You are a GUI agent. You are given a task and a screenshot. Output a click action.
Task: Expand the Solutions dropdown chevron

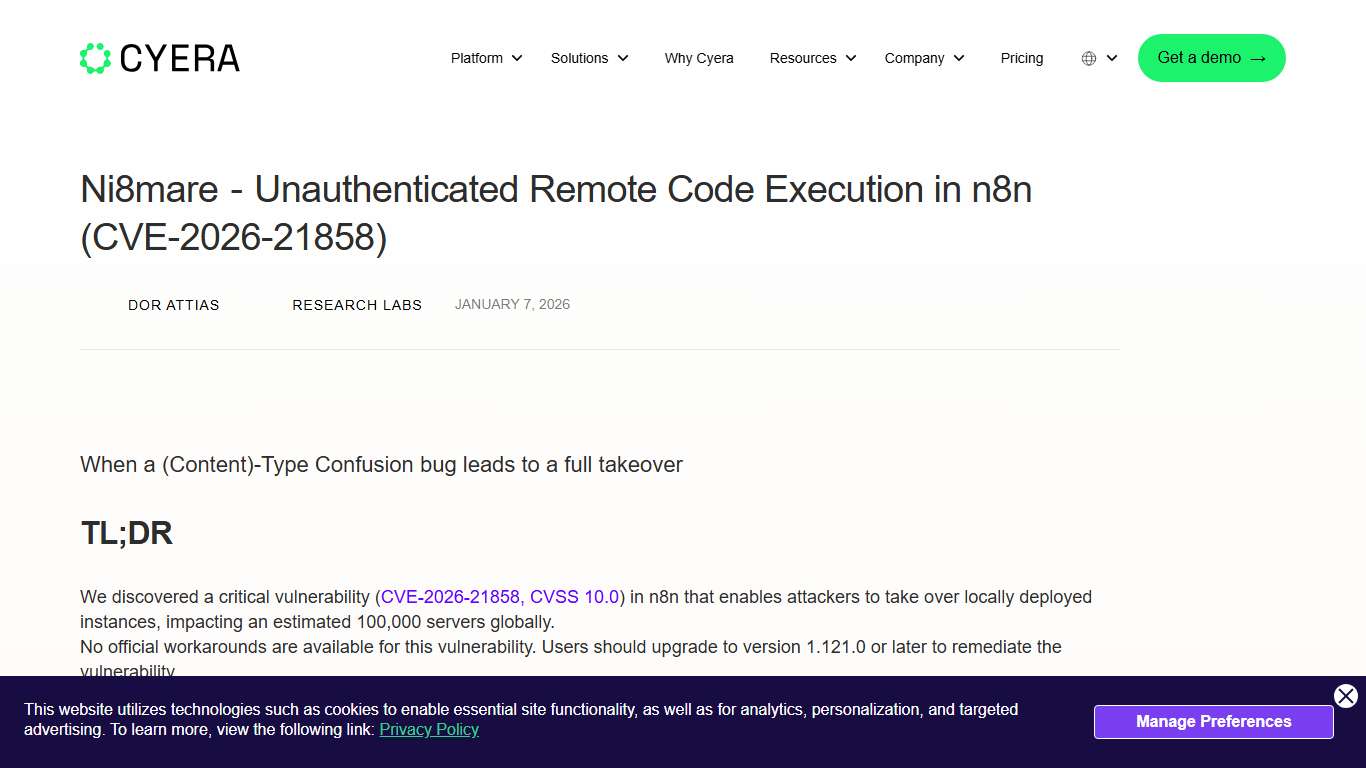click(622, 58)
